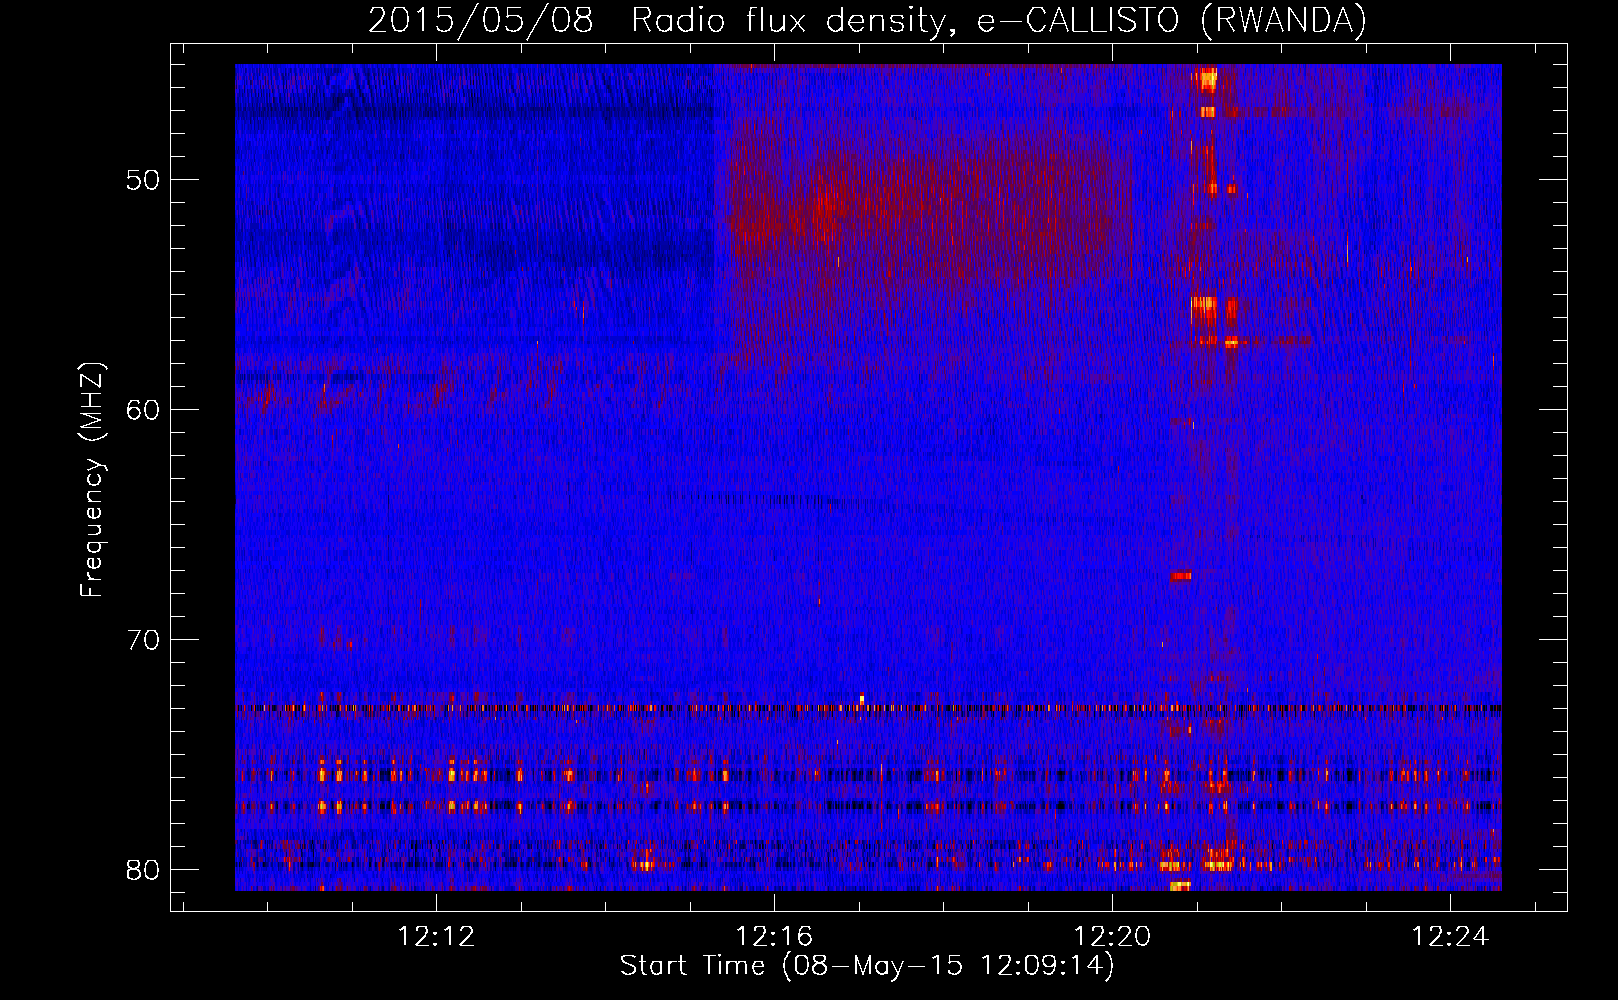The width and height of the screenshot is (1618, 1000).
Task: Select the 12:16 time tick label
Action: 774,937
